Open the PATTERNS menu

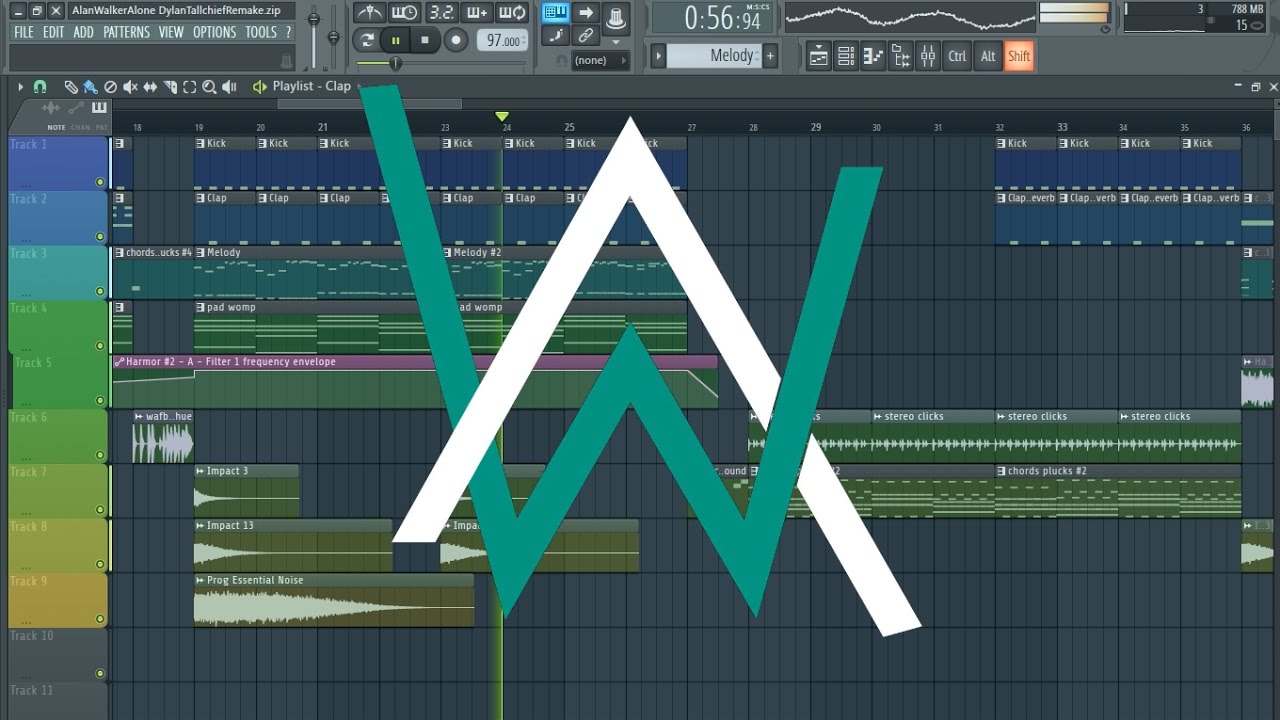pos(126,32)
